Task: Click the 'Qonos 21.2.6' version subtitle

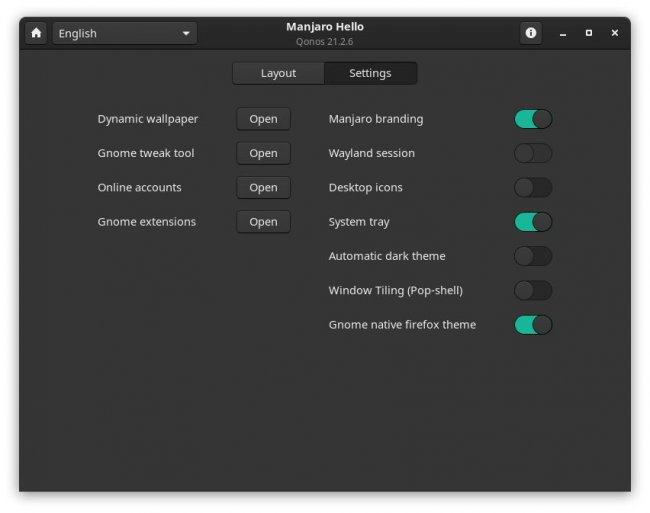Action: click(325, 42)
